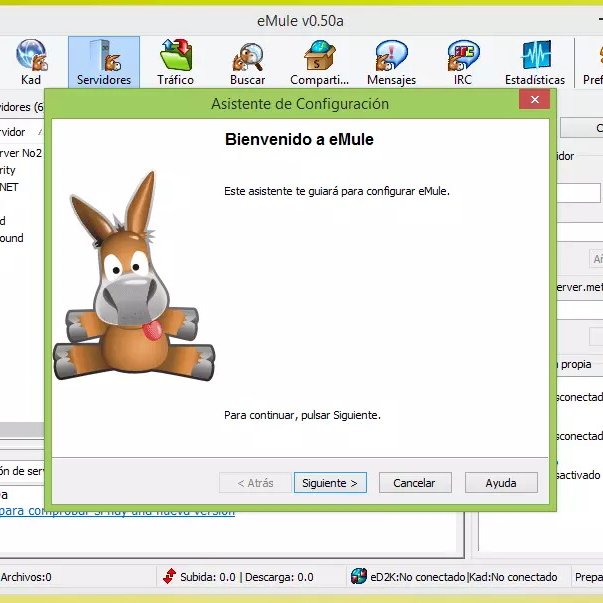Open the IRC chat icon
This screenshot has height=603, width=603.
pos(463,62)
